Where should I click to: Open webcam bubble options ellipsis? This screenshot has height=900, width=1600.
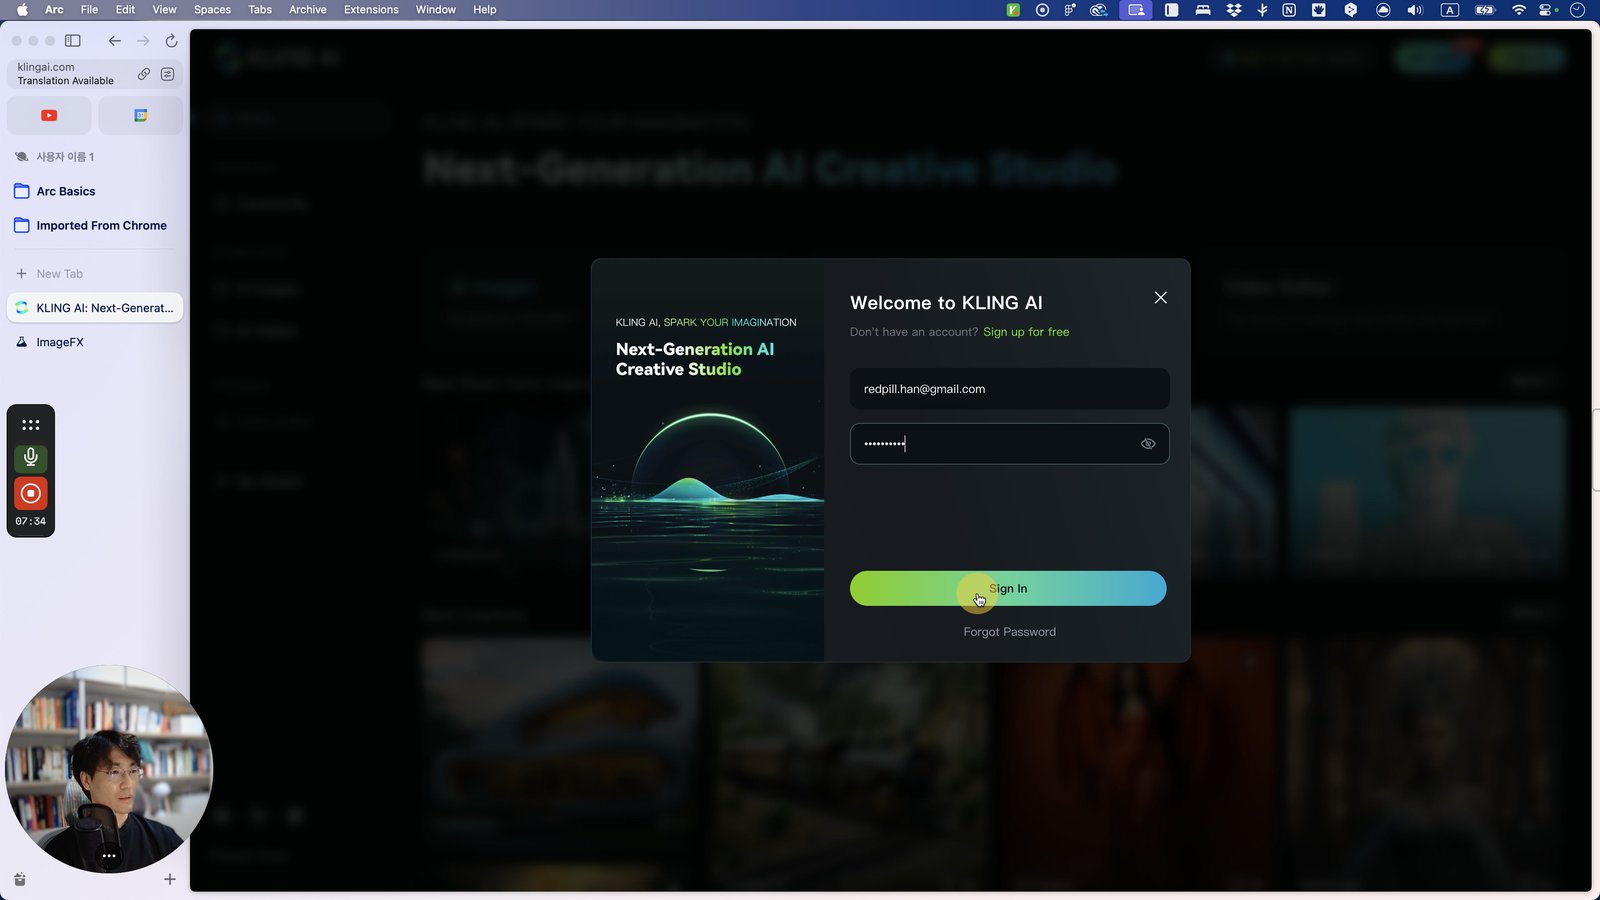[x=109, y=856]
